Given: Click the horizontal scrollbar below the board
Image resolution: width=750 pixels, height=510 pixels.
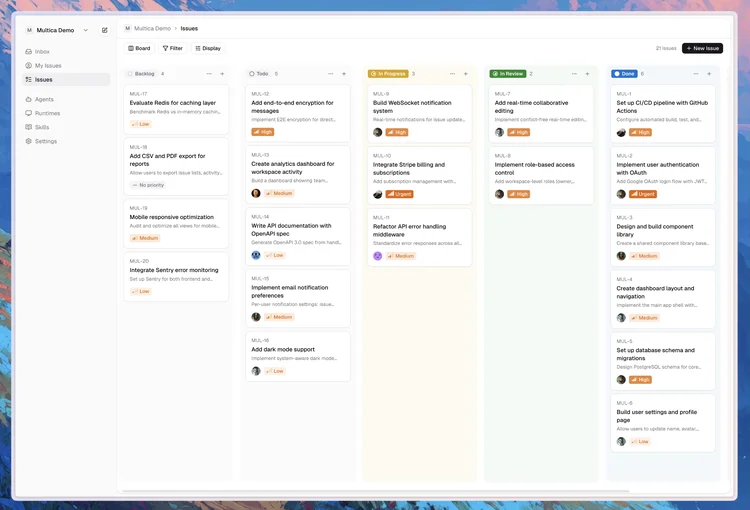Looking at the screenshot, I should (x=375, y=491).
